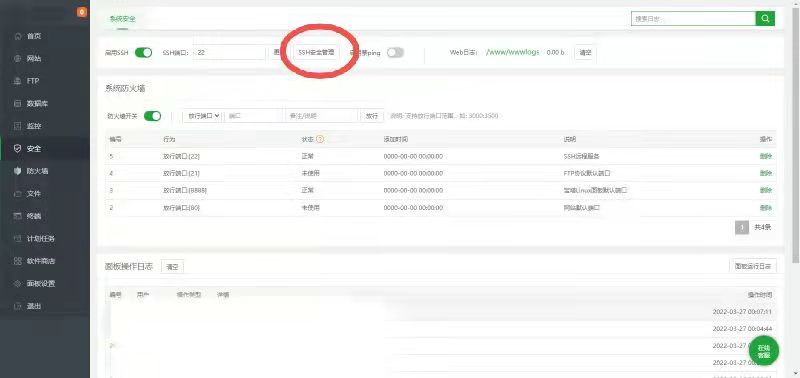Select the 安全 shield icon in sidebar
Viewport: 800px width, 378px height.
click(x=18, y=149)
